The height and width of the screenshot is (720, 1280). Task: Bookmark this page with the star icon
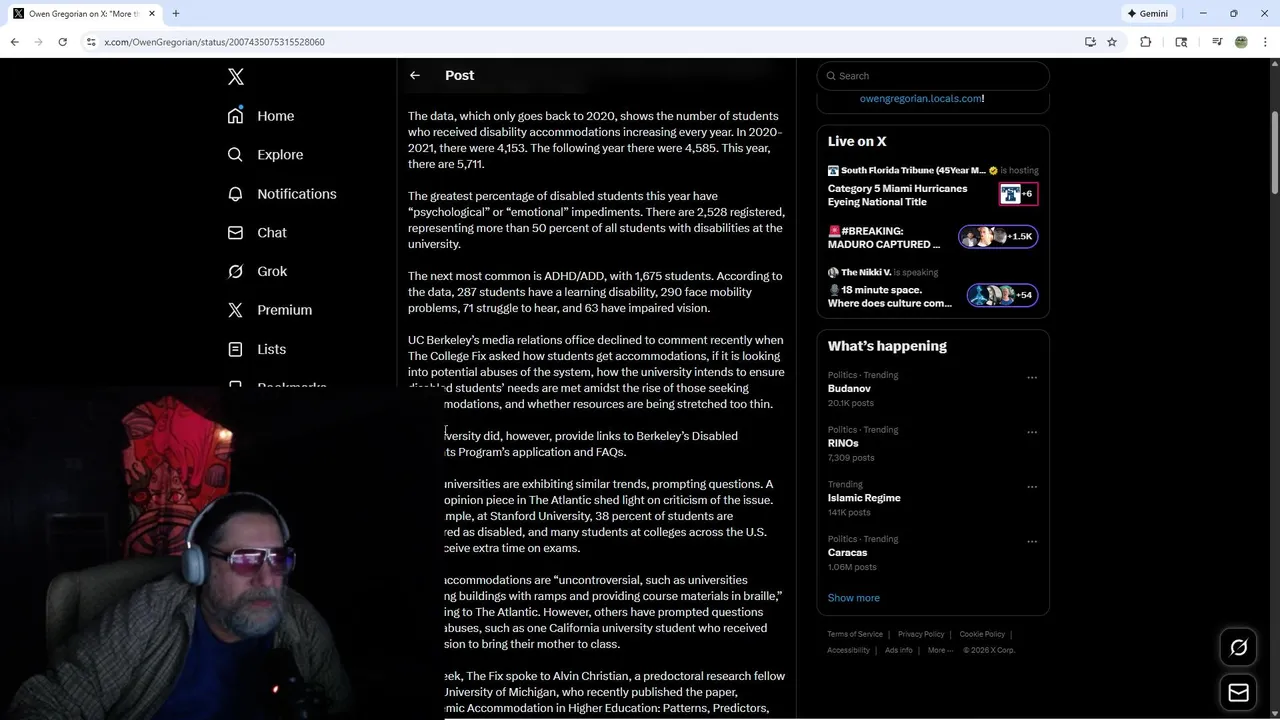pos(1112,42)
